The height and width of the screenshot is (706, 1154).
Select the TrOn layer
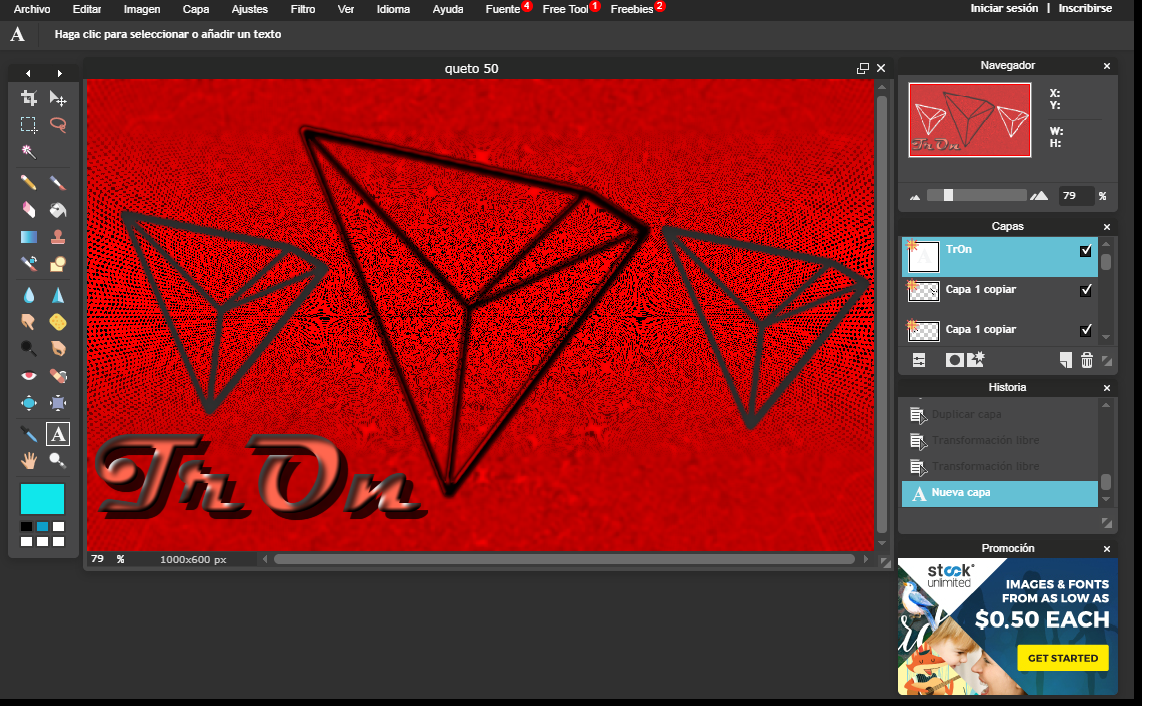(x=999, y=257)
